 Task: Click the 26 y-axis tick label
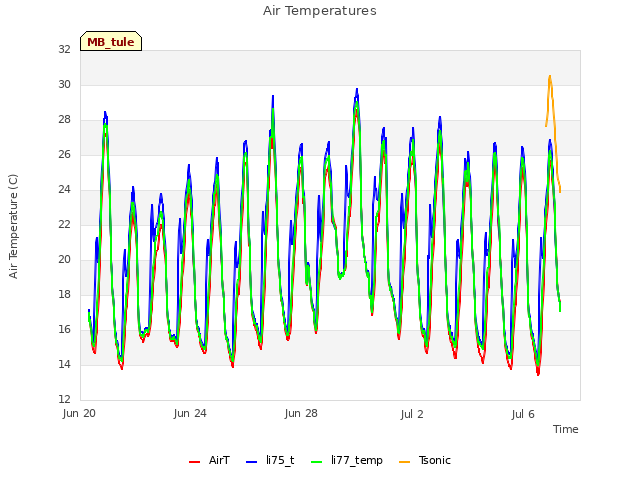tap(64, 154)
